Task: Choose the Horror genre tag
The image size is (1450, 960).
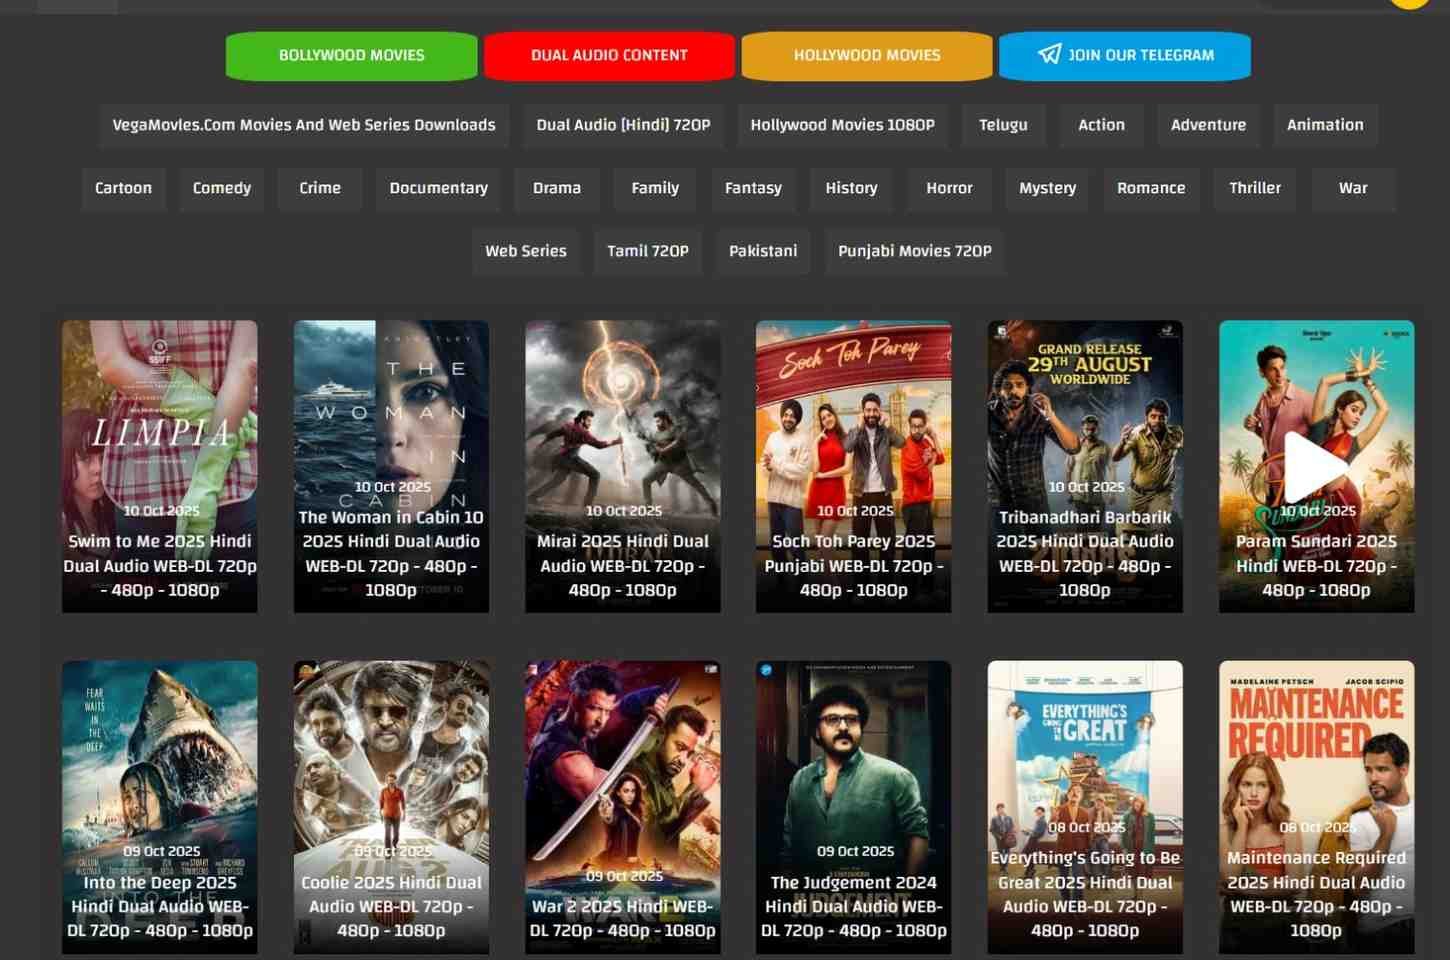Action: pyautogui.click(x=949, y=188)
